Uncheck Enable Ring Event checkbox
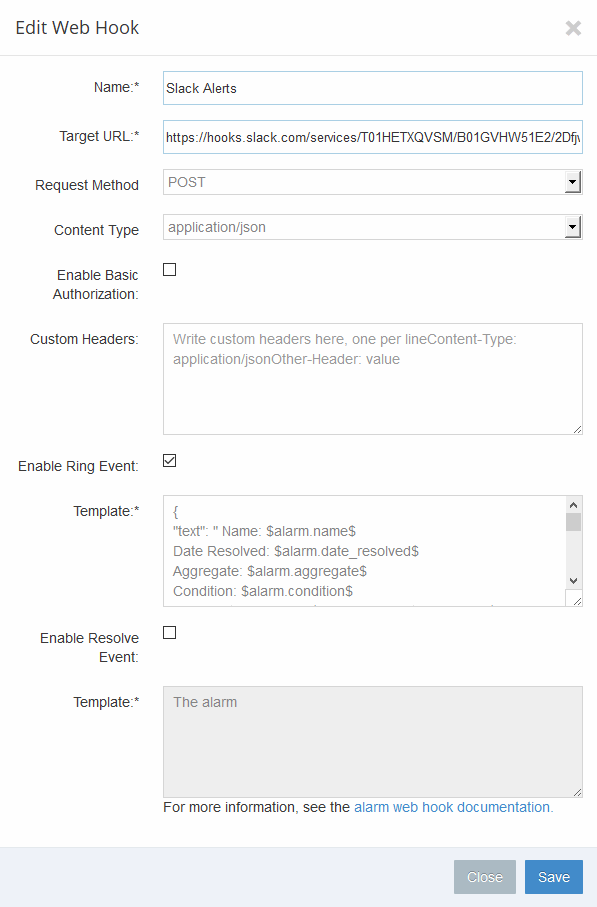 pyautogui.click(x=169, y=460)
